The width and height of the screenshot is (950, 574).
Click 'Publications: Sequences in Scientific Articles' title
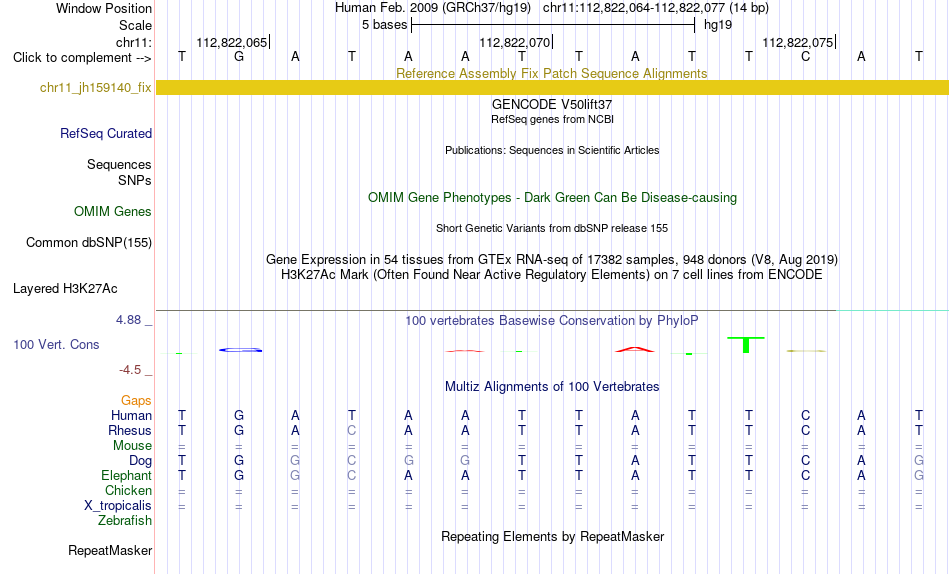(x=552, y=150)
